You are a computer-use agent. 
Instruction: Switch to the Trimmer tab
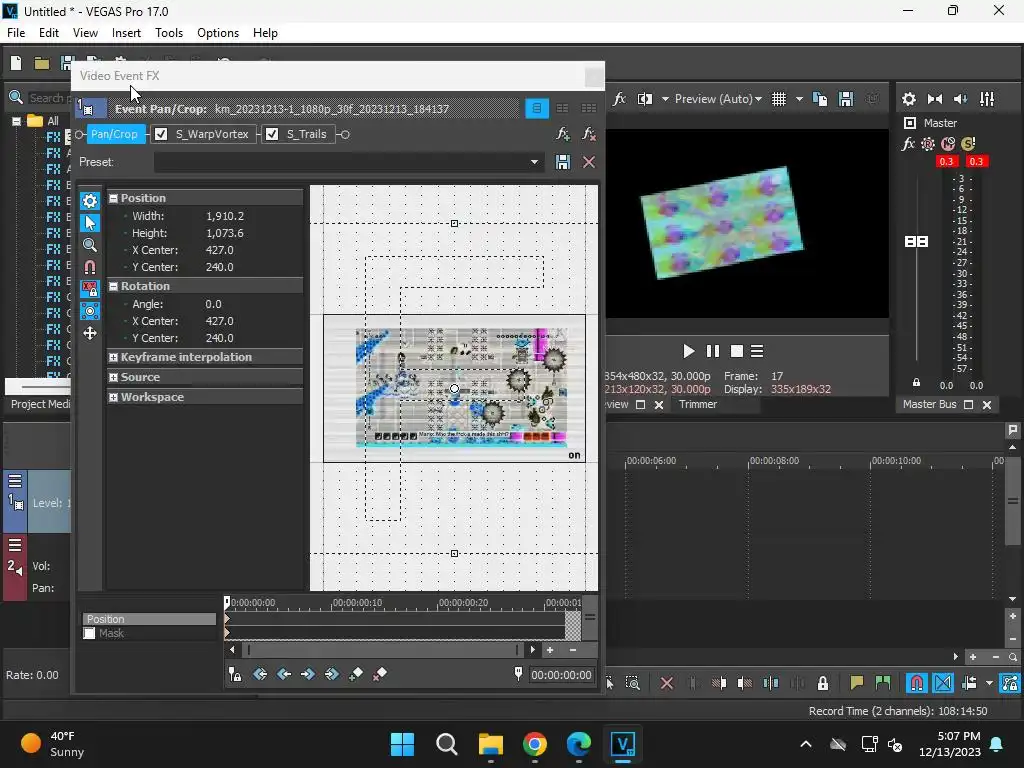point(697,404)
